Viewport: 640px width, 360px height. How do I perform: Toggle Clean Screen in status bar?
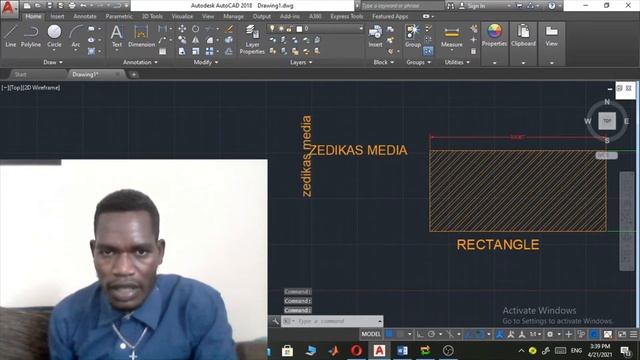[x=622, y=334]
